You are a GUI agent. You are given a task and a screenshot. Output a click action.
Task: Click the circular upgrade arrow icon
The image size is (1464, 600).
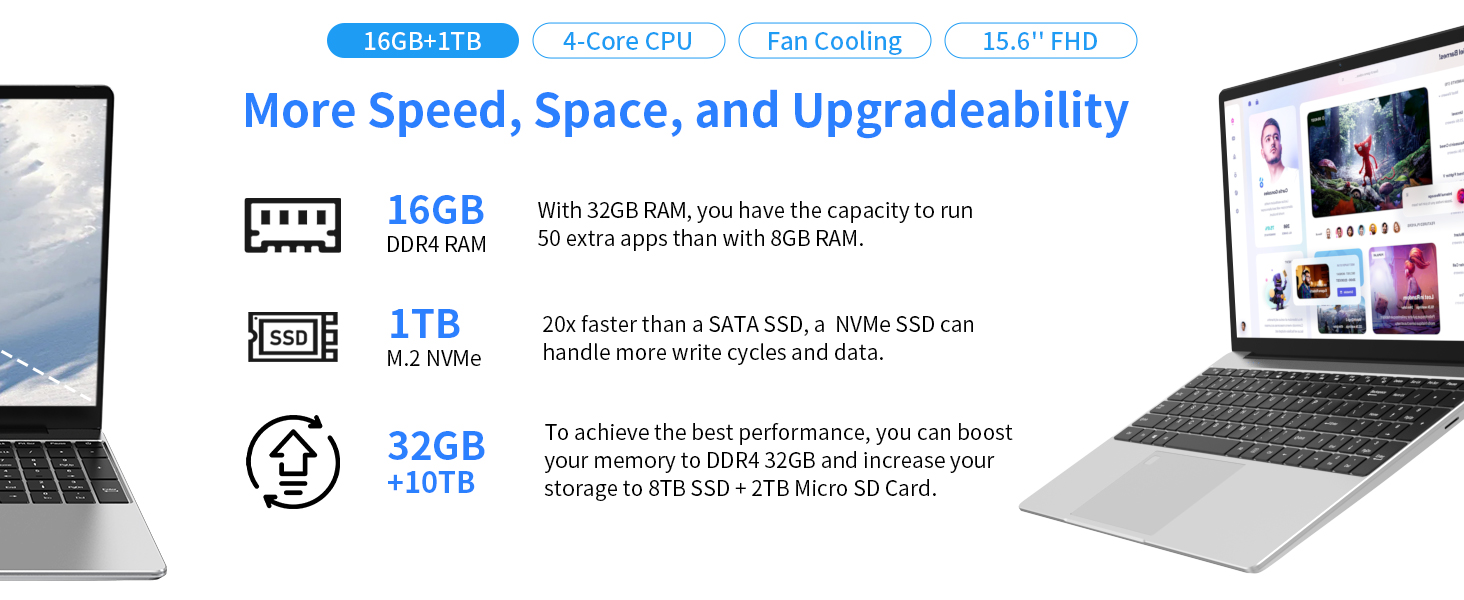tap(293, 462)
